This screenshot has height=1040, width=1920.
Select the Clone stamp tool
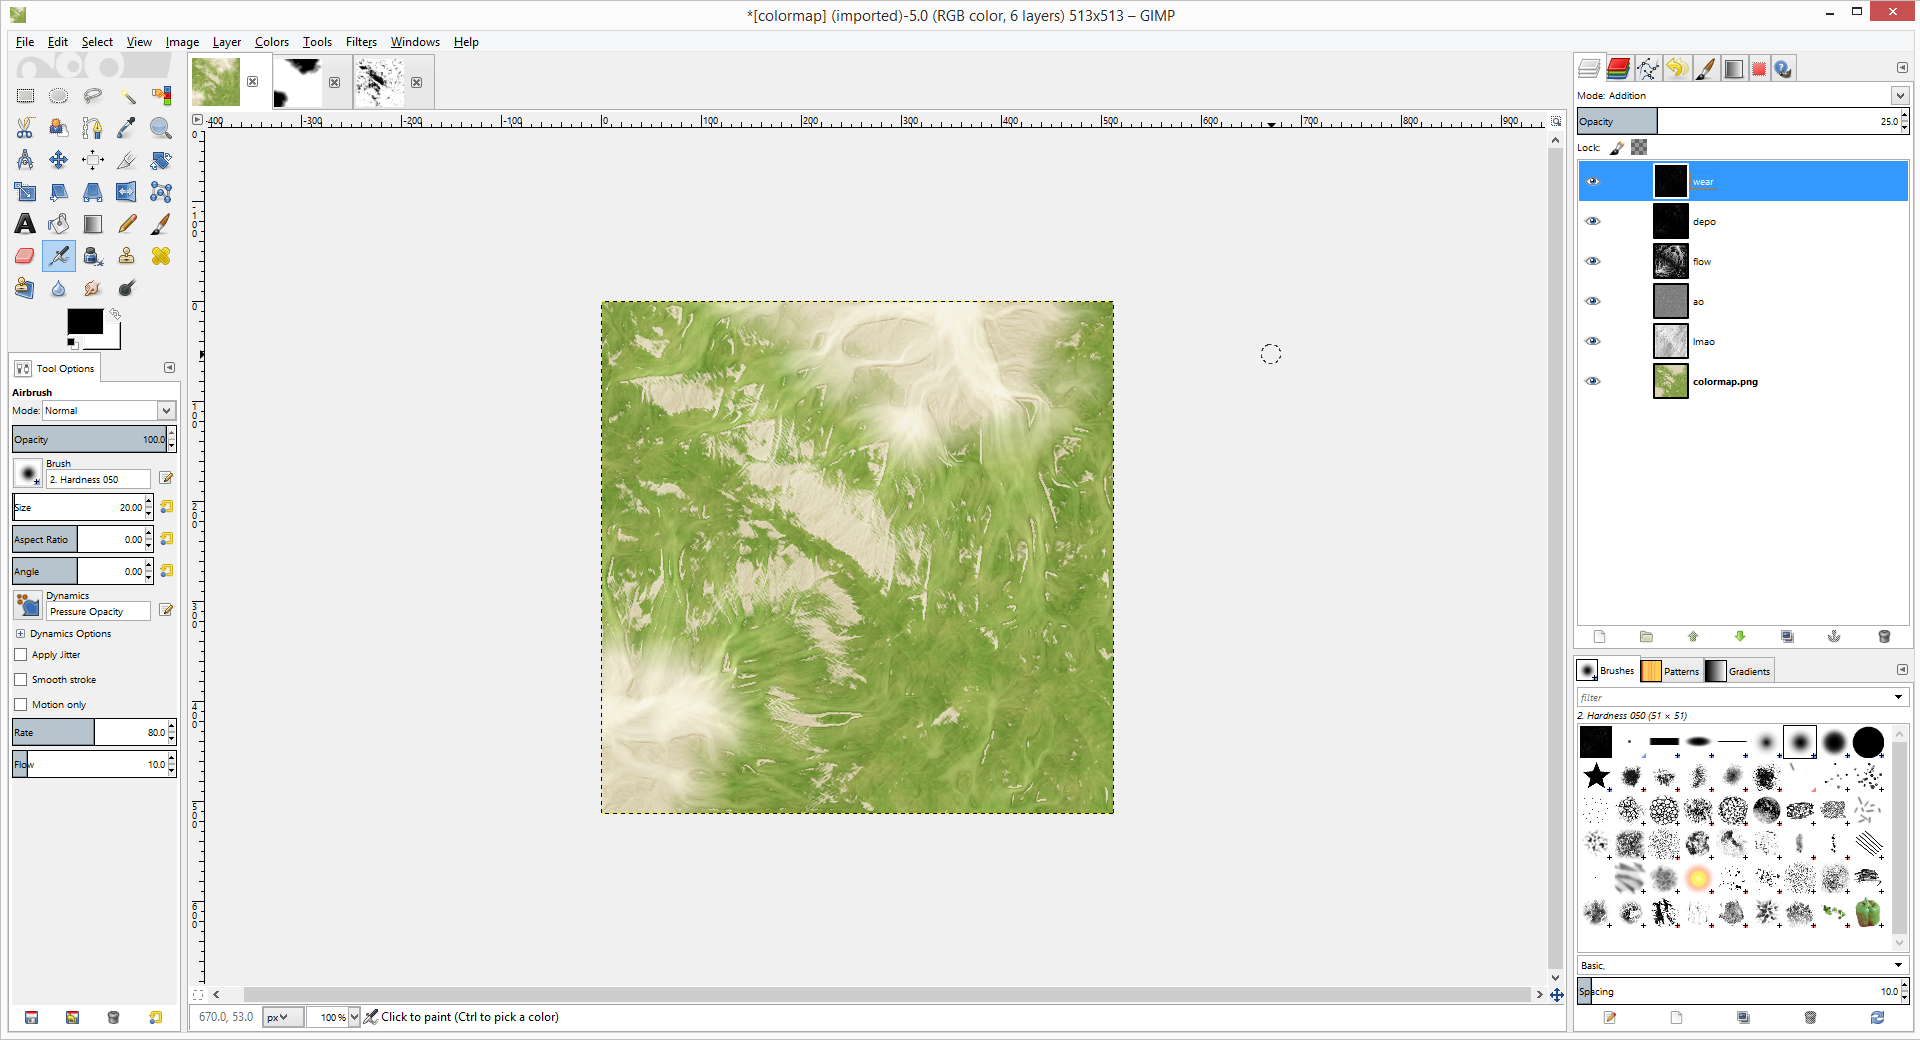click(127, 256)
